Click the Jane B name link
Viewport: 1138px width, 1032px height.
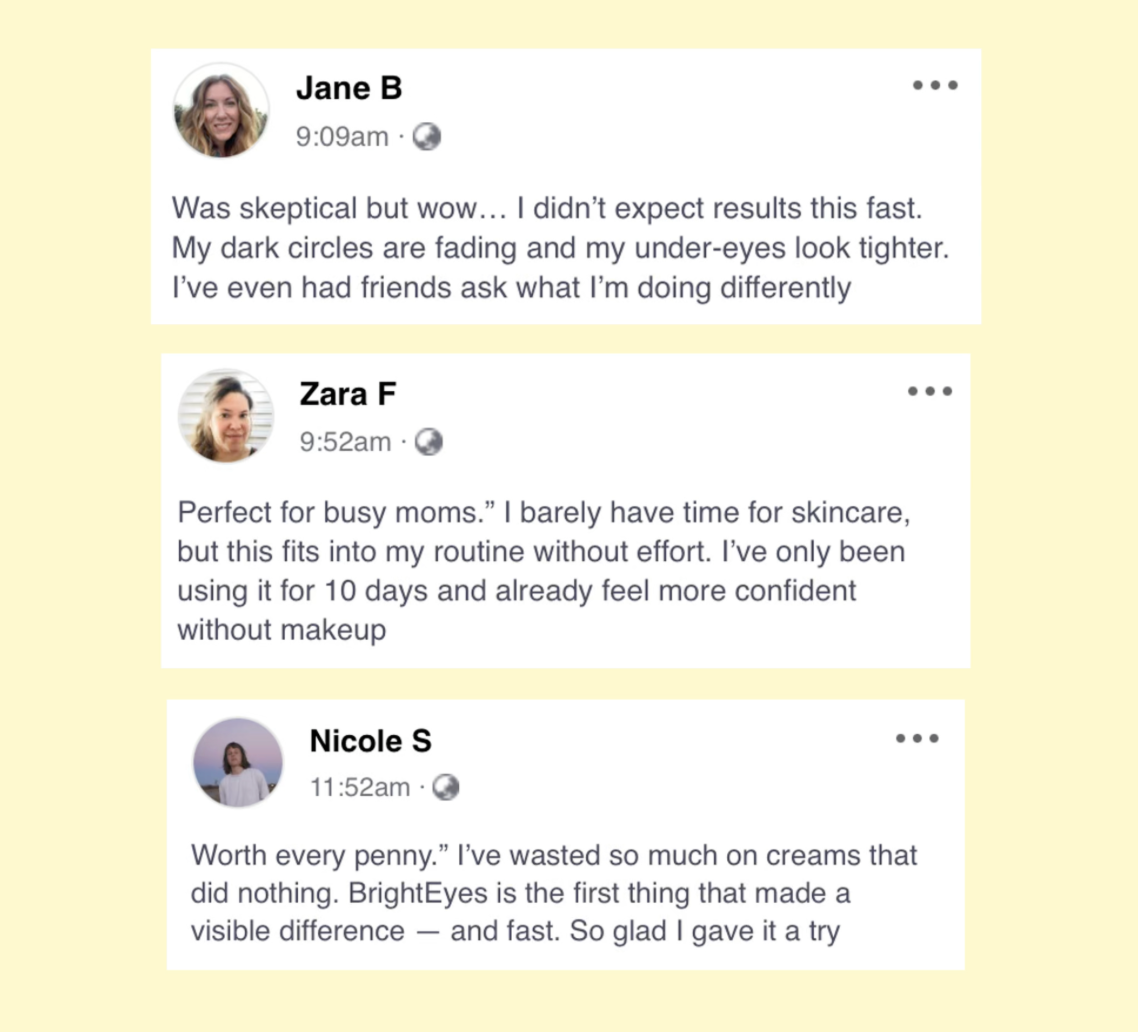tap(349, 88)
